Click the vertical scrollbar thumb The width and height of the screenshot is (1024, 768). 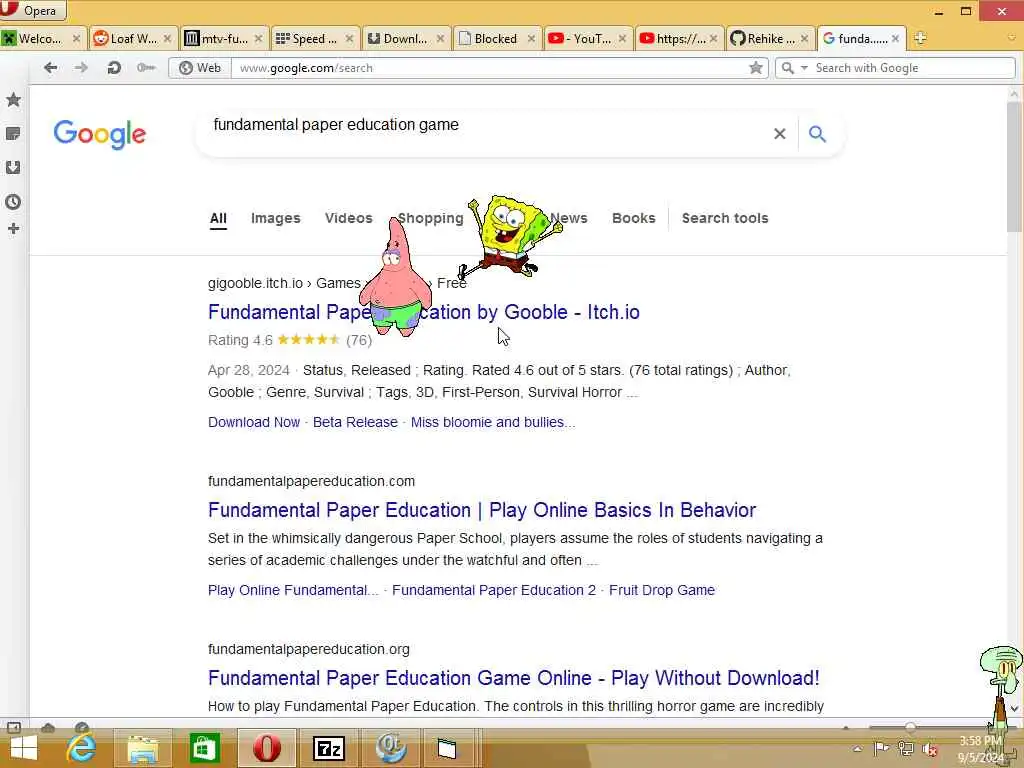click(1014, 167)
